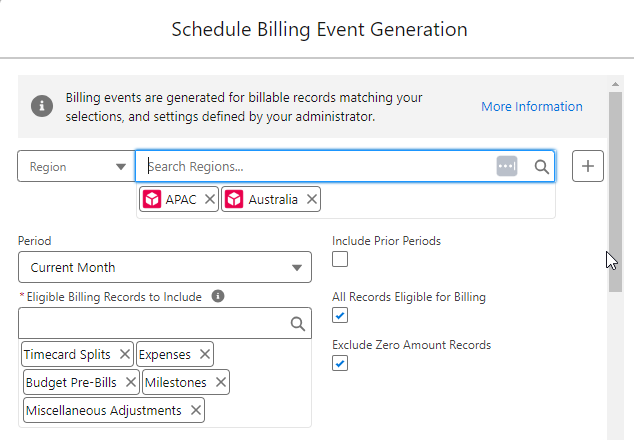Open the More Information link
The width and height of the screenshot is (634, 440).
coord(531,106)
